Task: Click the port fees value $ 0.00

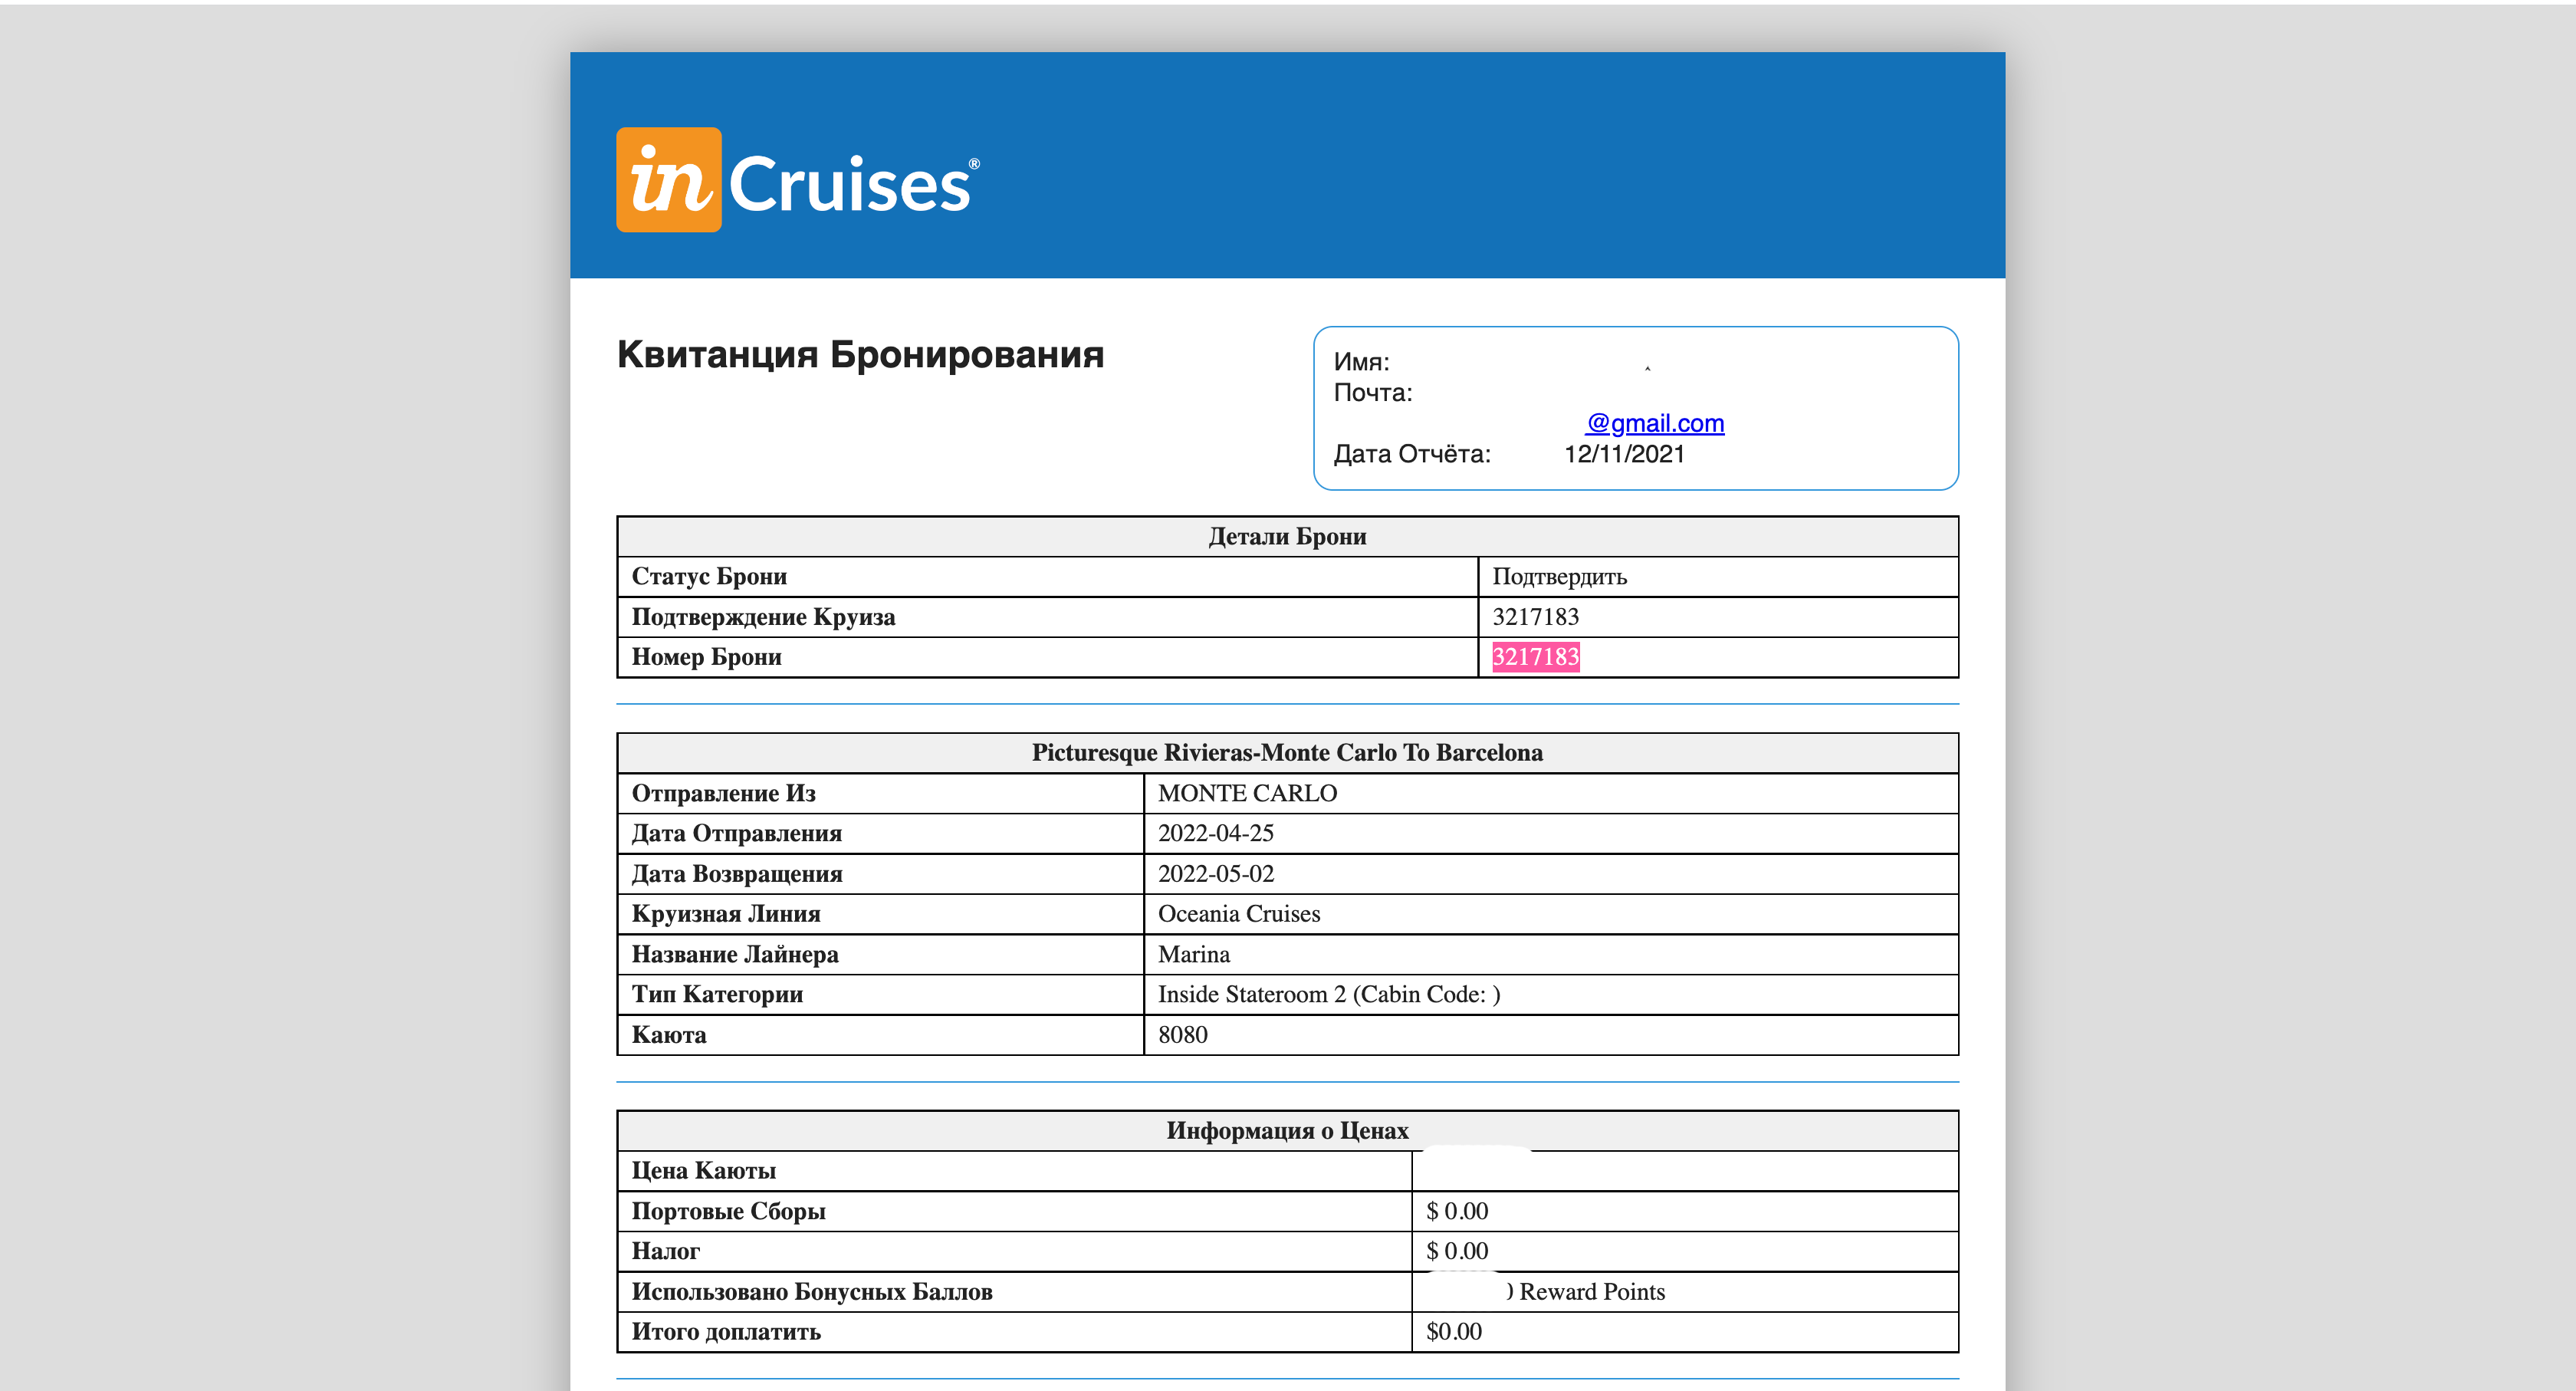Action: pos(1457,1211)
